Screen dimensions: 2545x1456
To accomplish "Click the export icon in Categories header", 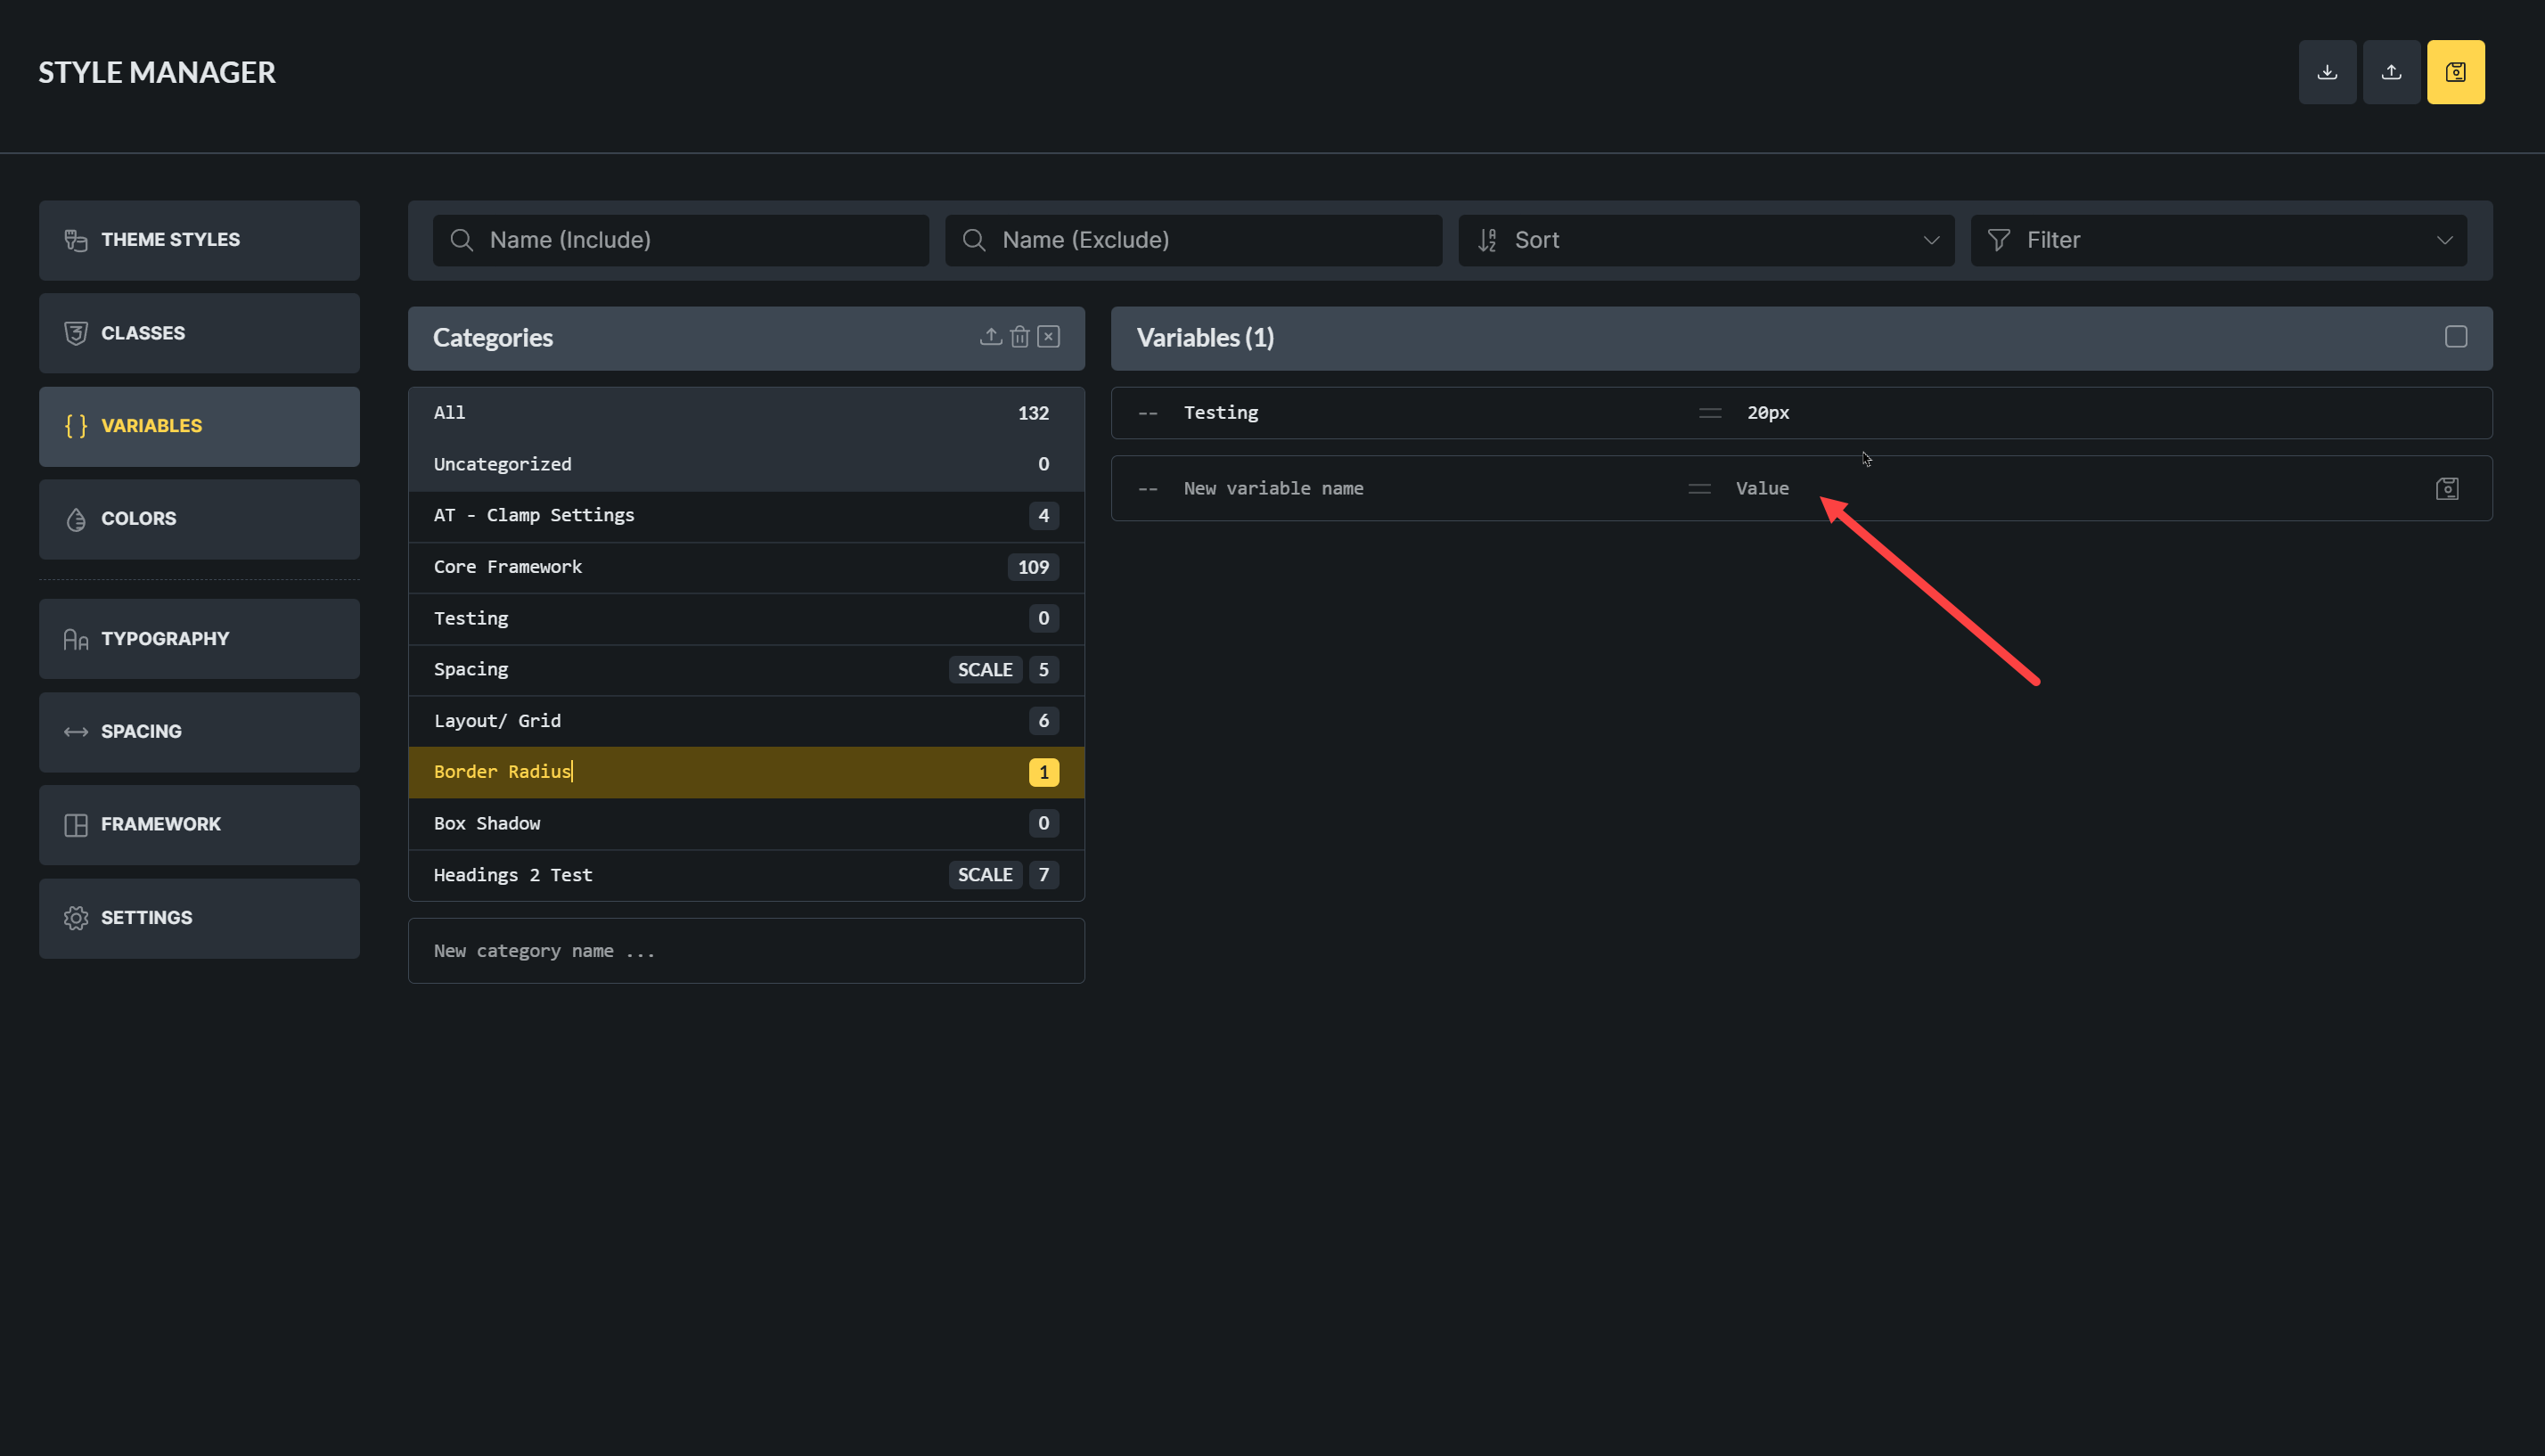I will (990, 337).
